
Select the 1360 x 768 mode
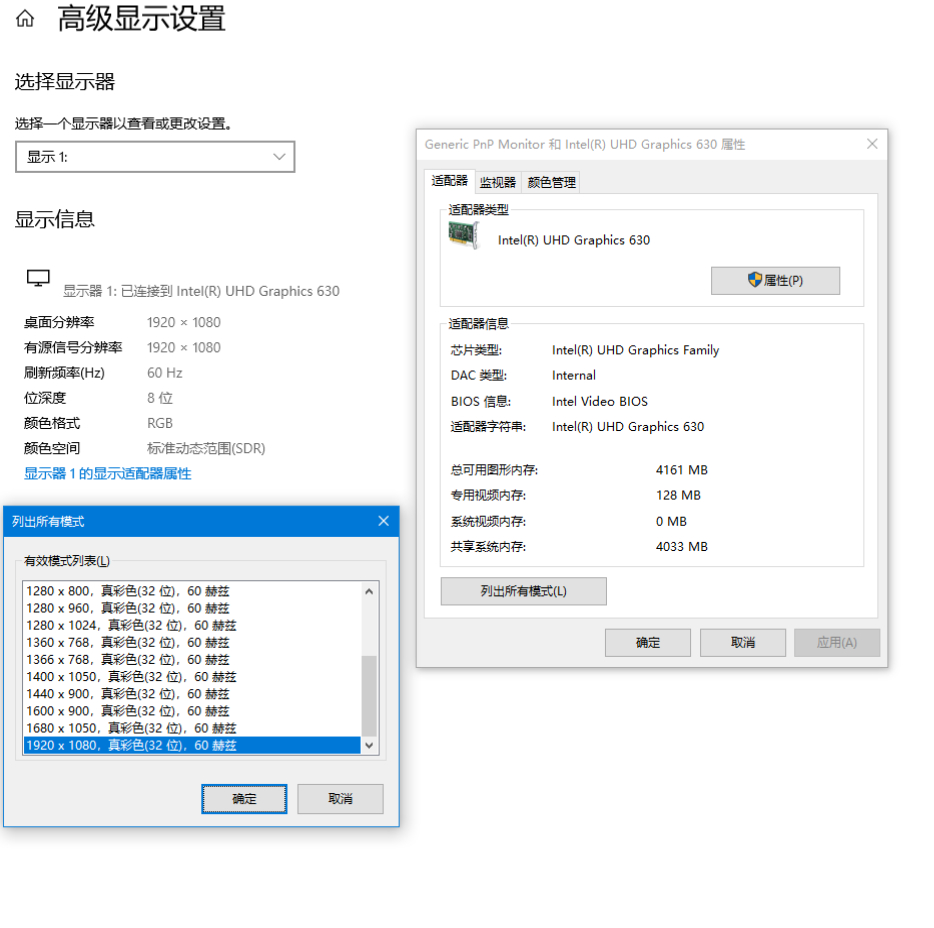tap(192, 643)
